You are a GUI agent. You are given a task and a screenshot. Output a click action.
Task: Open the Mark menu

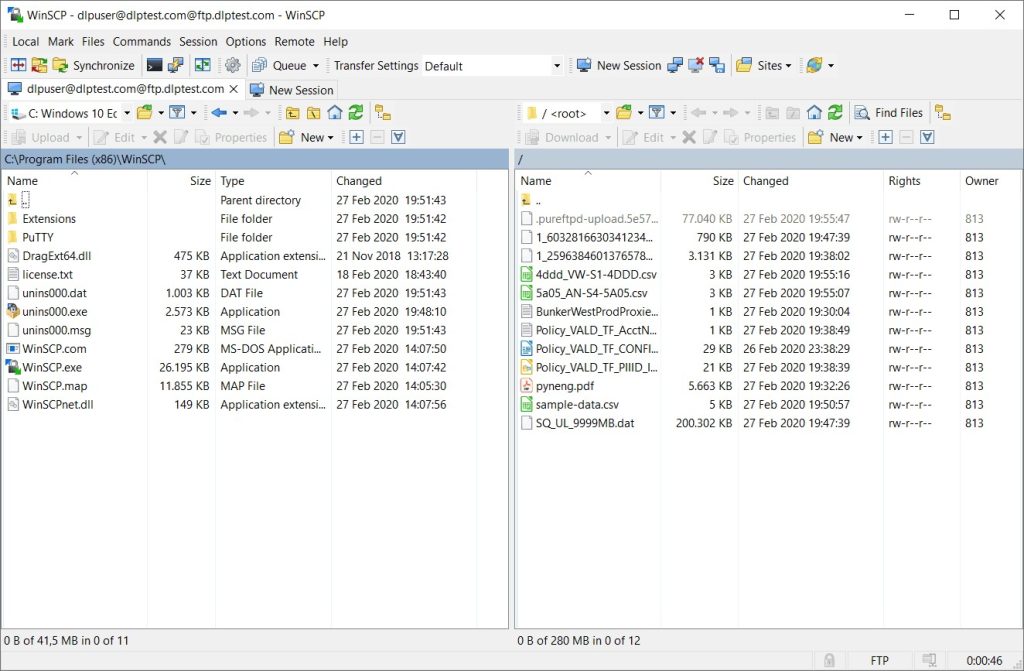click(x=61, y=41)
